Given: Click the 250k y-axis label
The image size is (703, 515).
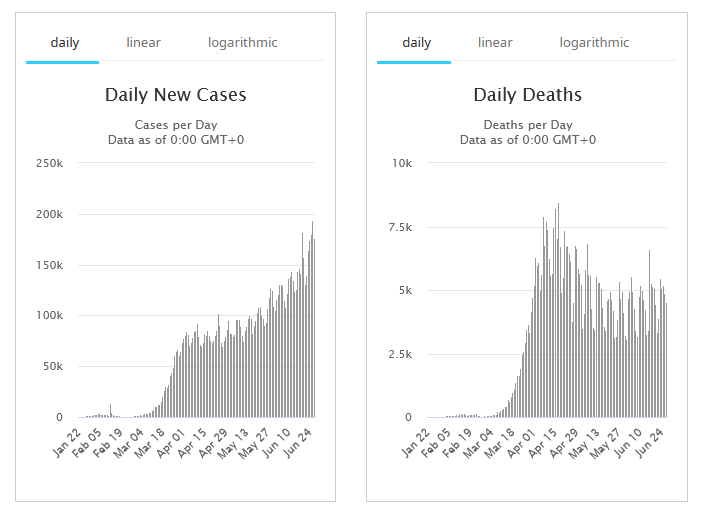Looking at the screenshot, I should (48, 163).
